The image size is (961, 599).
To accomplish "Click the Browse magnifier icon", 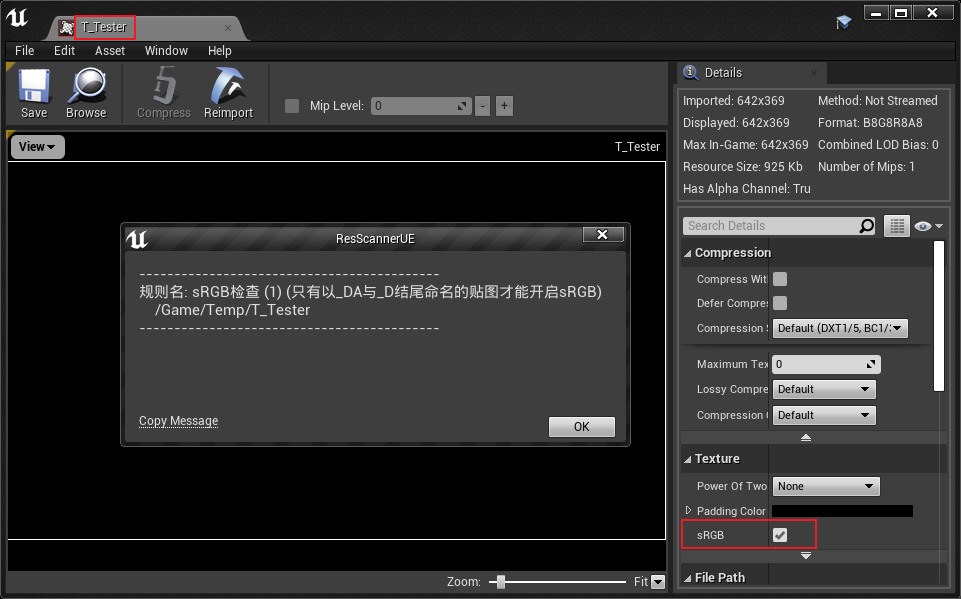I will (x=86, y=87).
